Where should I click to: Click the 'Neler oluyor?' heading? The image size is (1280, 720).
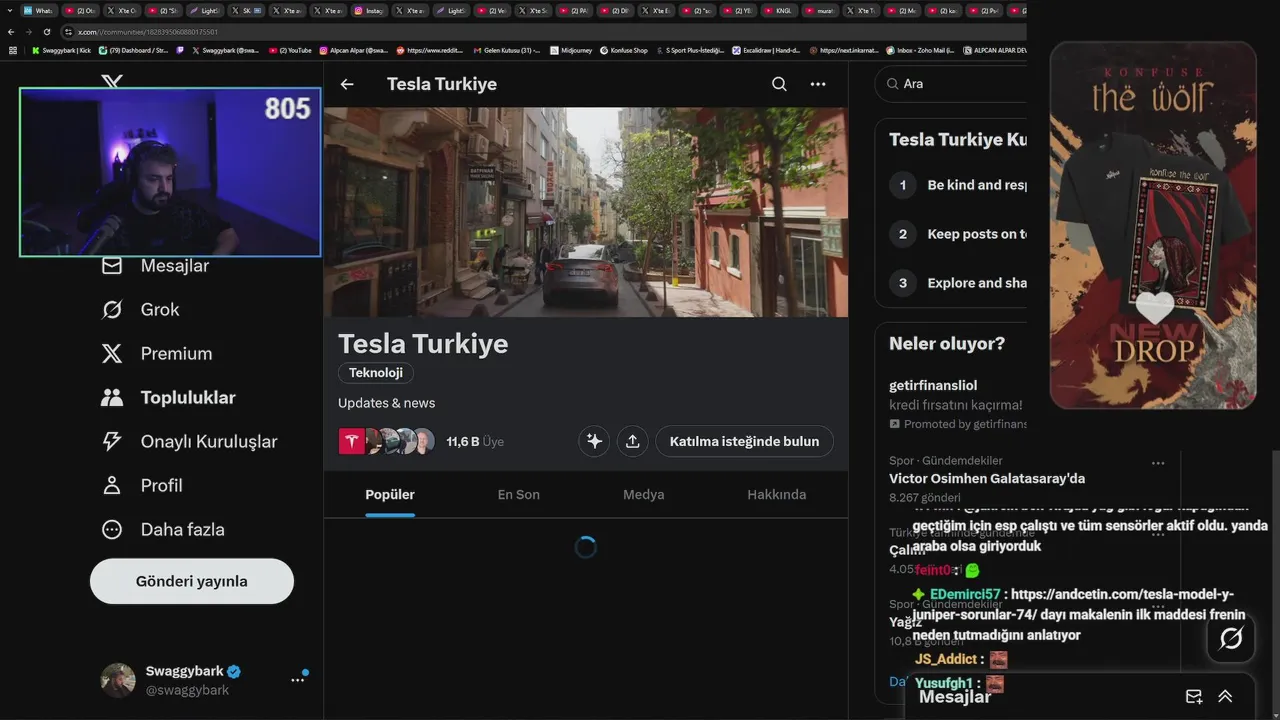(x=947, y=344)
